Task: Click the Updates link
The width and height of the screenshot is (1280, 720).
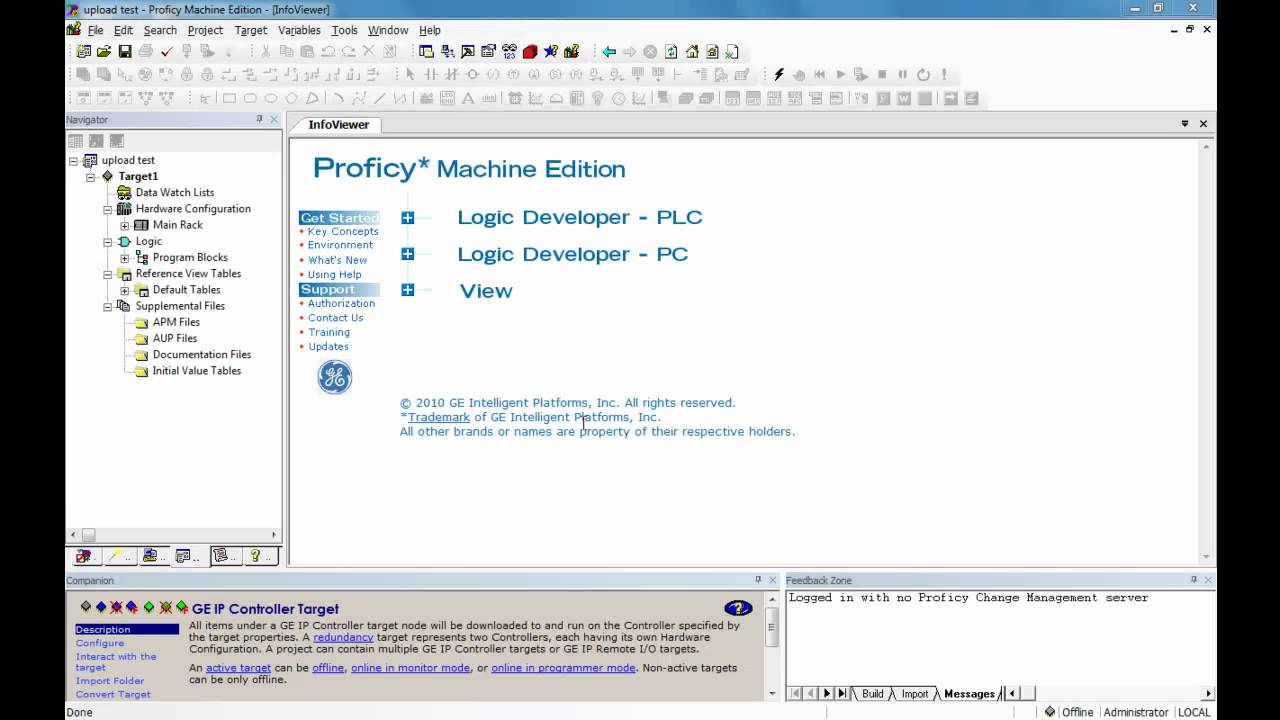Action: (x=328, y=347)
